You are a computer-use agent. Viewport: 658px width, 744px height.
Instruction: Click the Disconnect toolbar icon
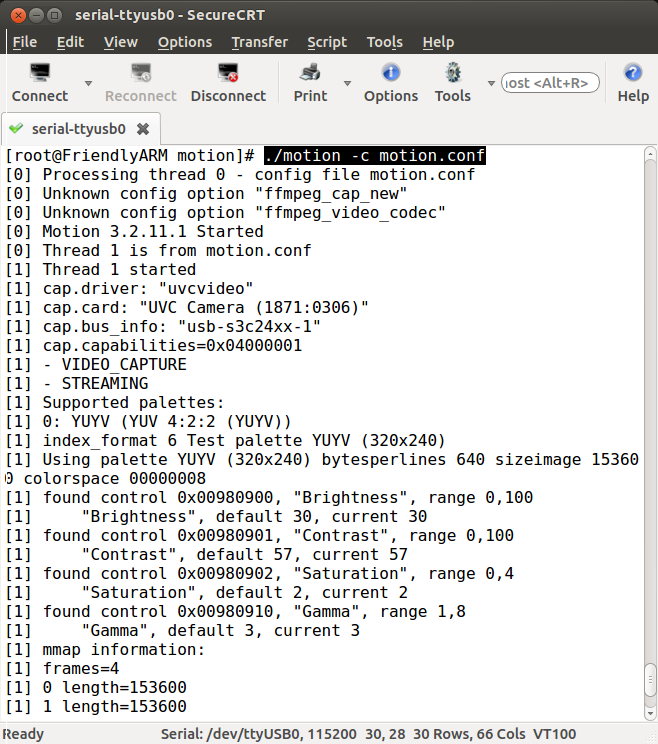pyautogui.click(x=228, y=73)
